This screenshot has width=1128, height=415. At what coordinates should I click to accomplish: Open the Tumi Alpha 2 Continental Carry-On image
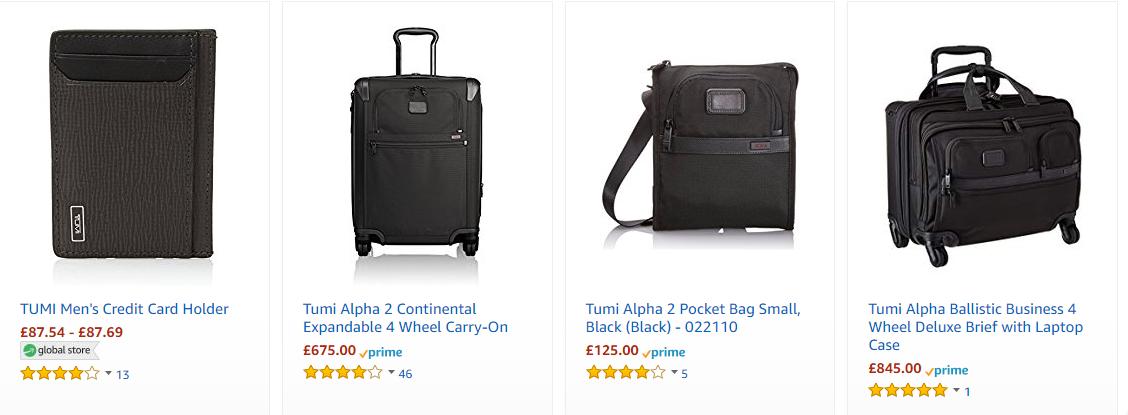point(417,142)
